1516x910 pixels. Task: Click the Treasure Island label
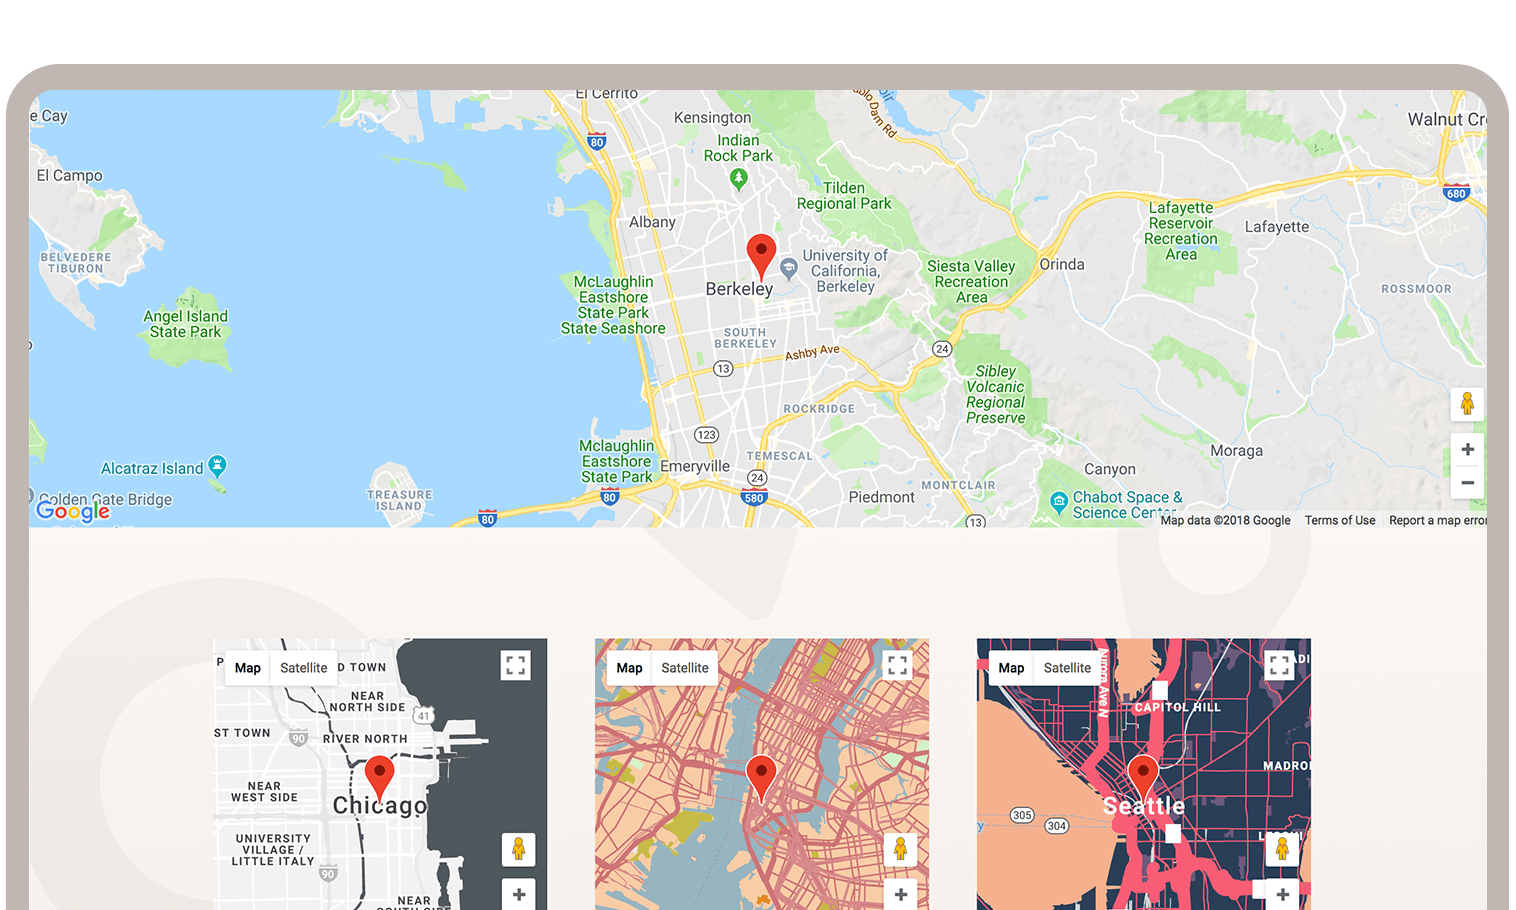[x=399, y=500]
